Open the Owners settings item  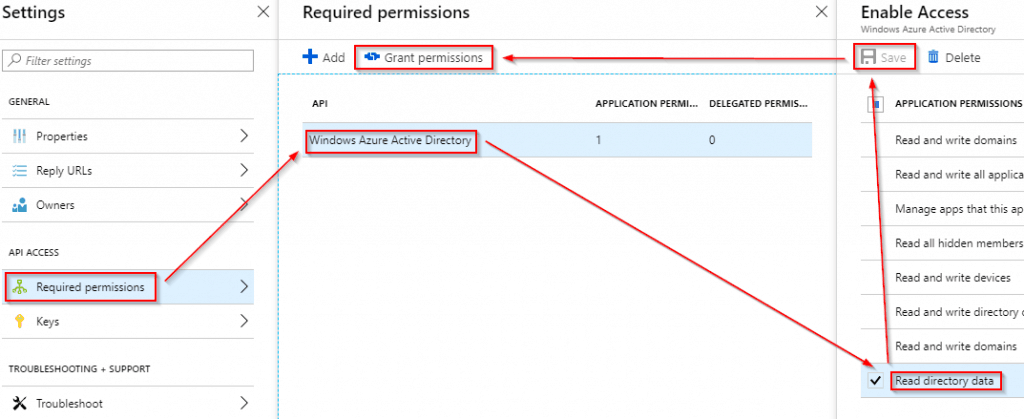pos(128,205)
